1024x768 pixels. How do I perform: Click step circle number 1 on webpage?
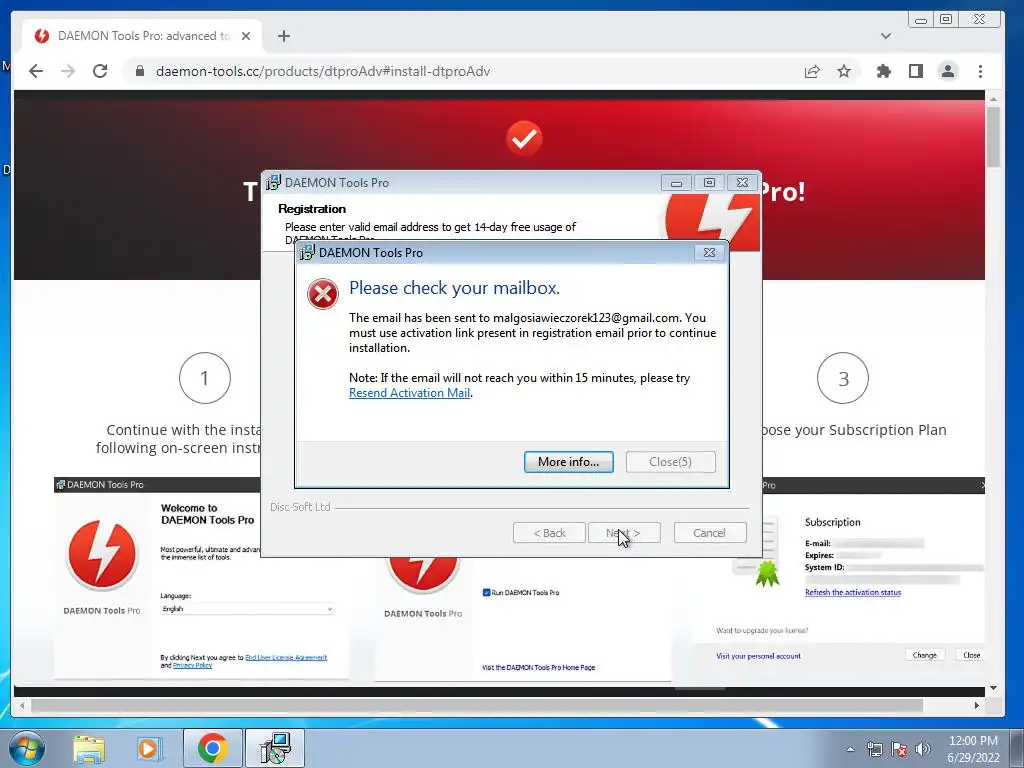[204, 378]
